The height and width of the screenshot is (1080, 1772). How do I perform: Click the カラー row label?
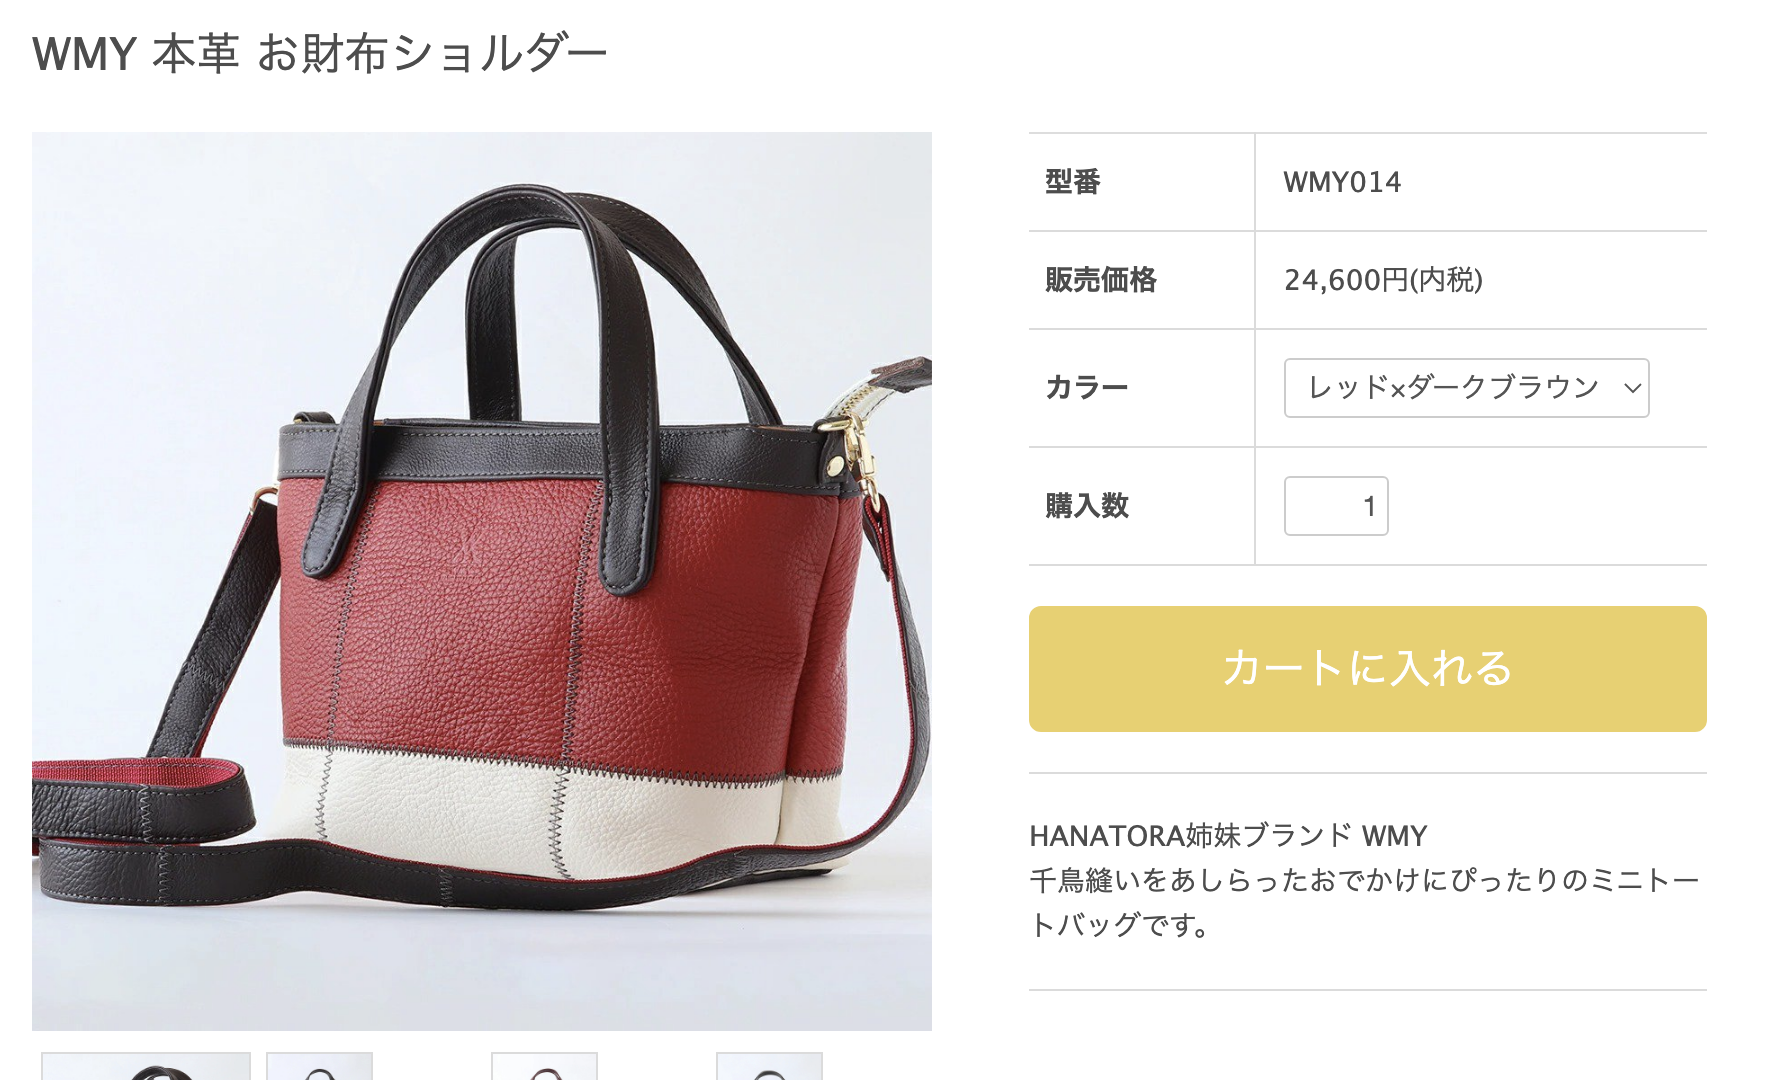1087,388
